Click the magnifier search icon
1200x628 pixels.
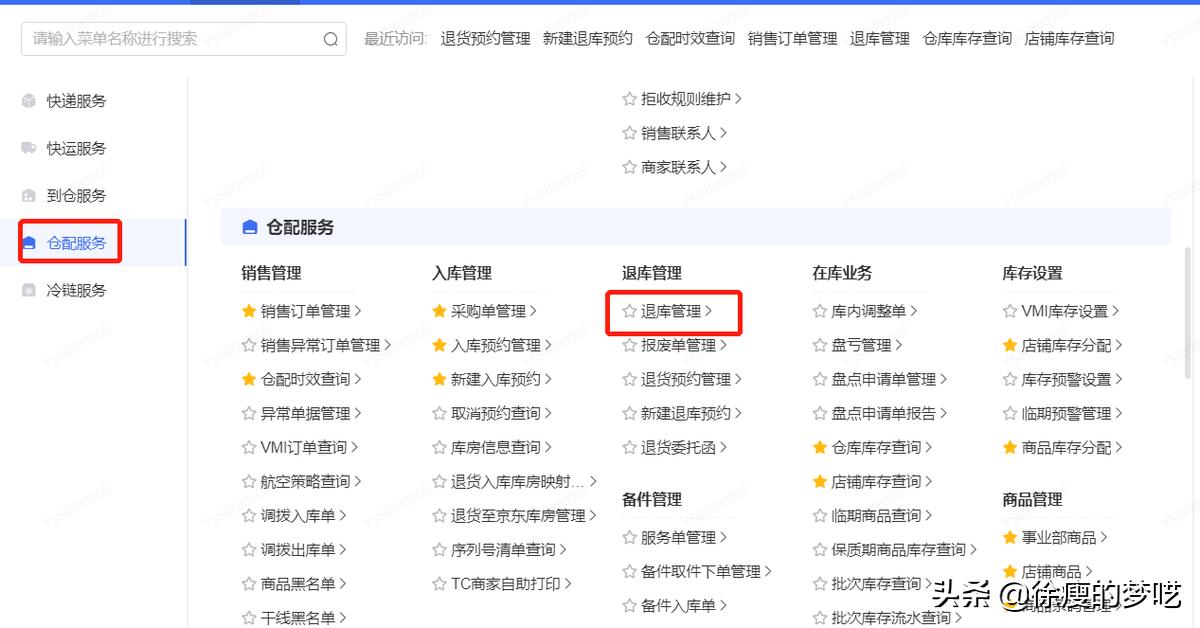(330, 38)
